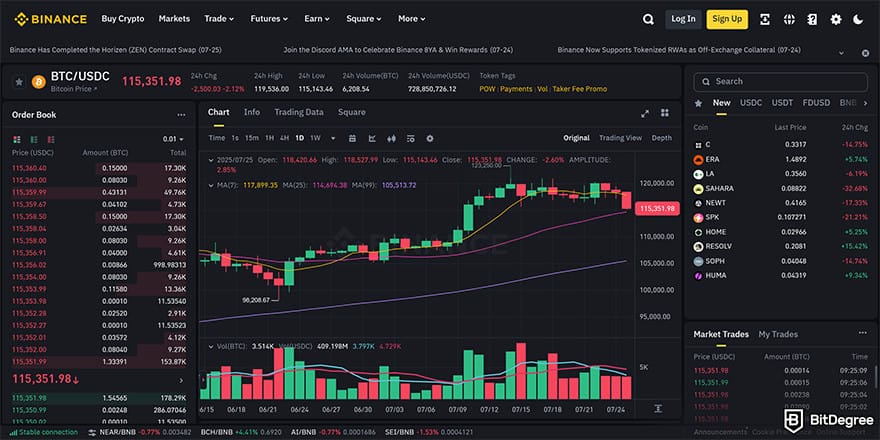Open the header search magnifier
This screenshot has height=440, width=880.
click(x=648, y=19)
